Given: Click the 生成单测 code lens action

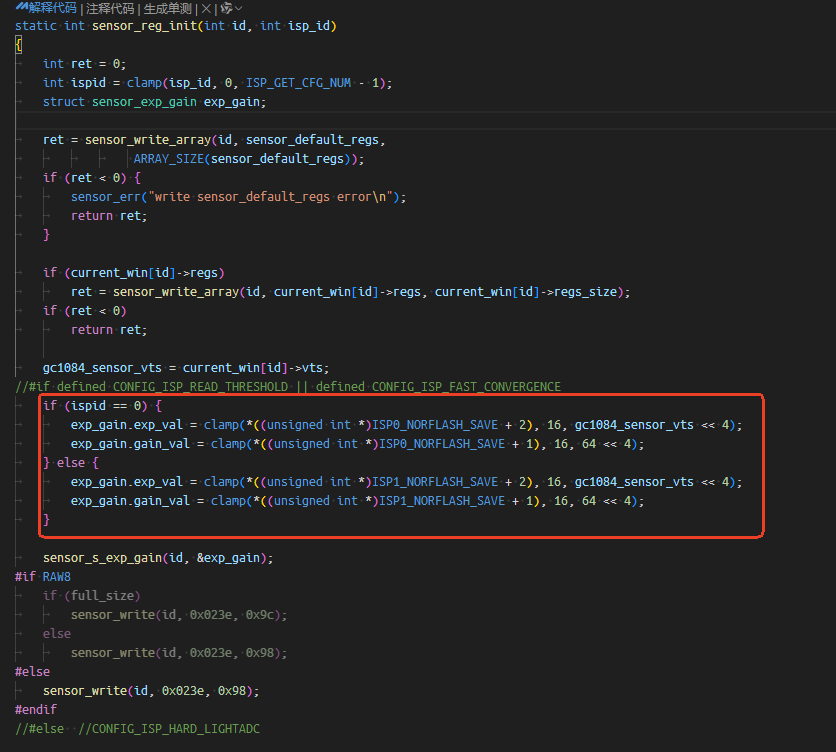Looking at the screenshot, I should point(170,8).
